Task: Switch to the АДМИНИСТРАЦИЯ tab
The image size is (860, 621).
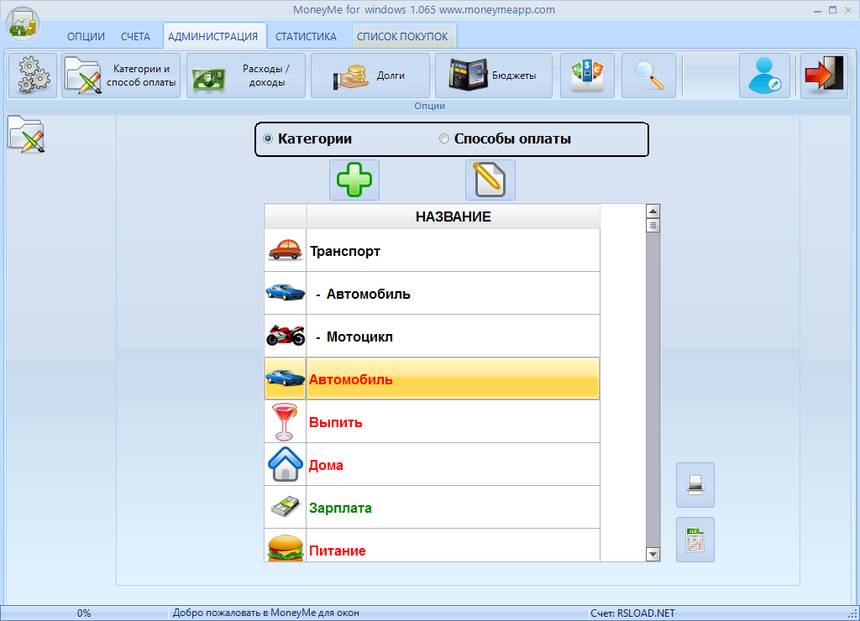Action: (213, 37)
